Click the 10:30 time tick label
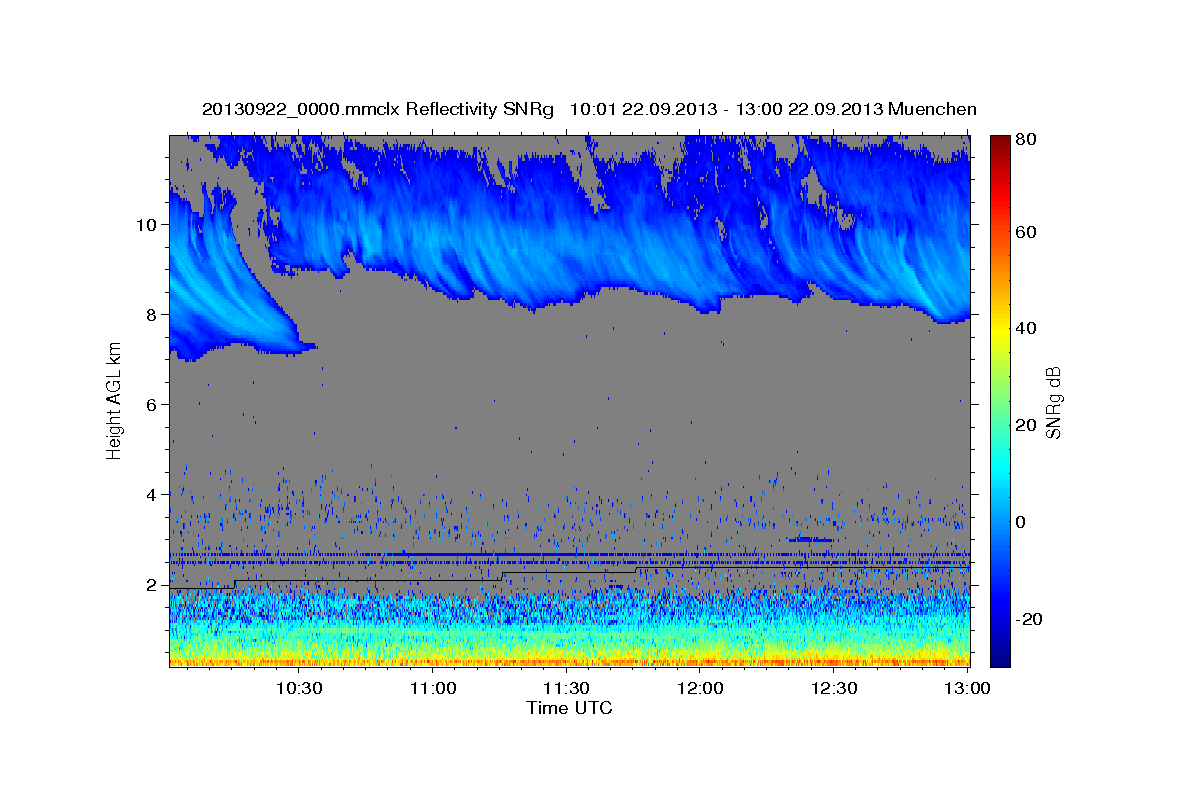Viewport: 1200px width, 800px height. click(299, 688)
